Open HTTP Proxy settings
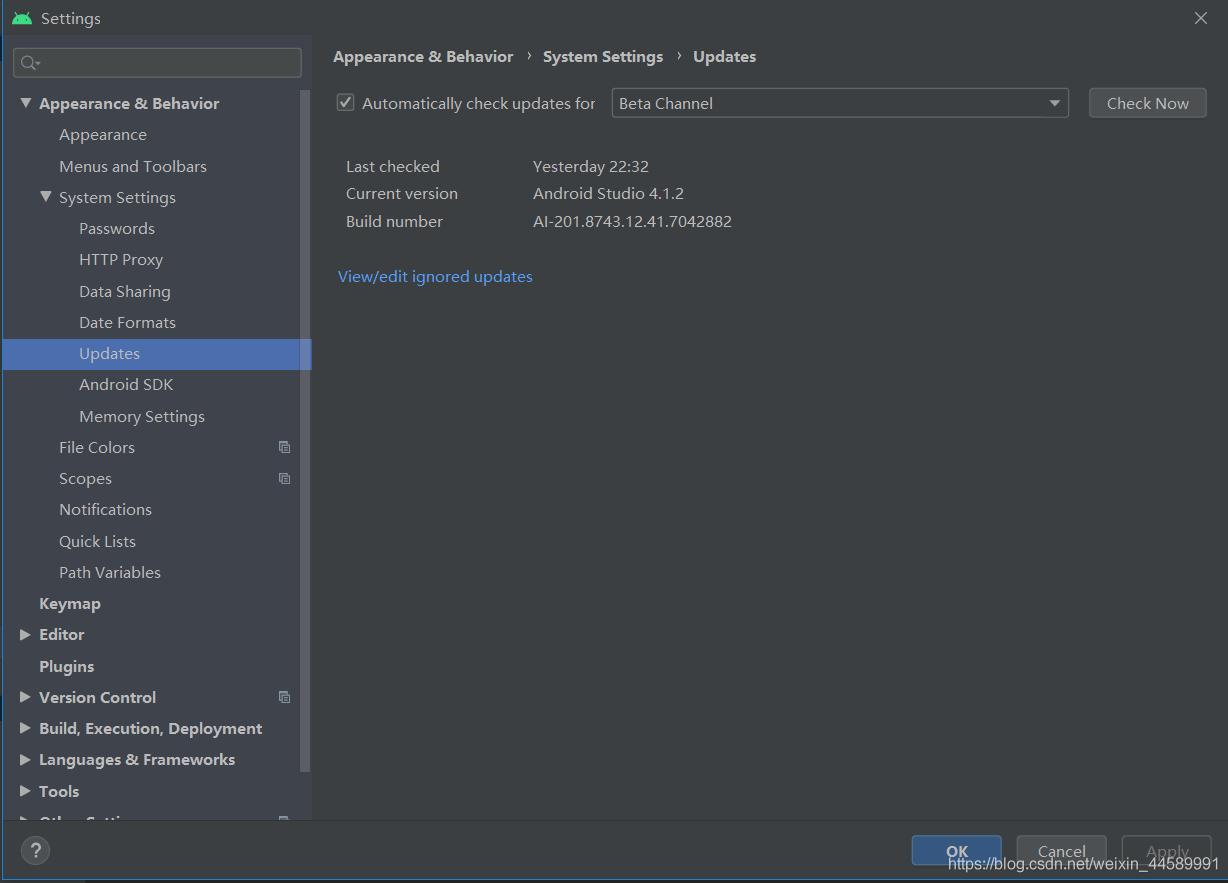Image resolution: width=1228 pixels, height=883 pixels. [x=121, y=259]
